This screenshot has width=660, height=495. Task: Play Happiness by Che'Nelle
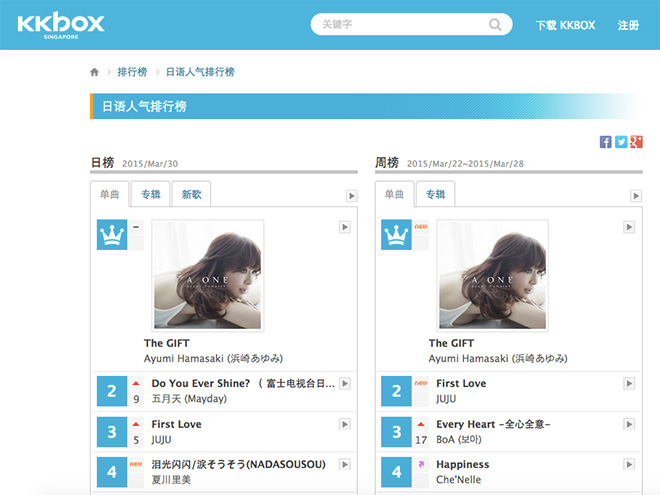(629, 464)
